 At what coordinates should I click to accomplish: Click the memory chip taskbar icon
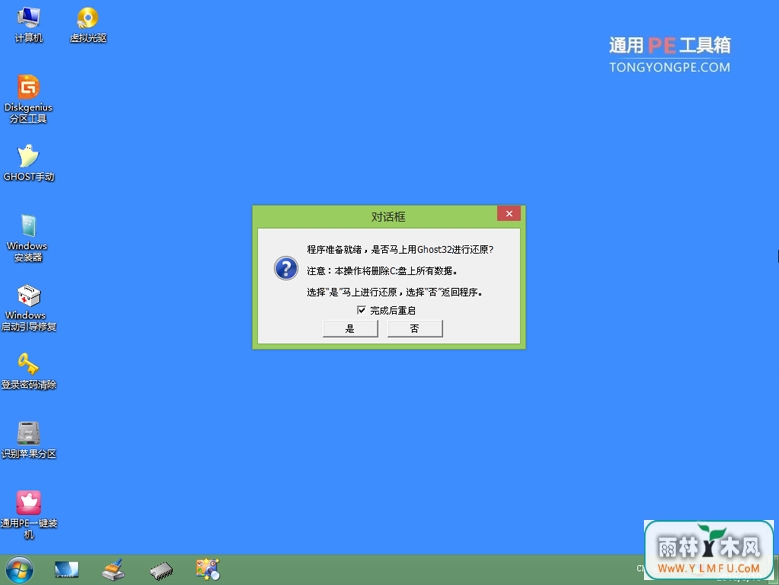tap(161, 571)
